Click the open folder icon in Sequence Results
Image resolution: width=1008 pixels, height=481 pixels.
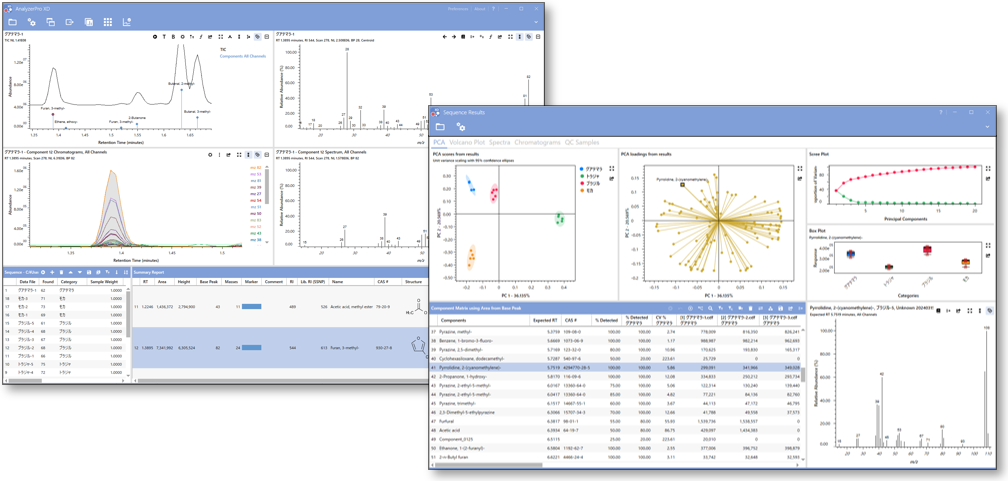click(440, 127)
